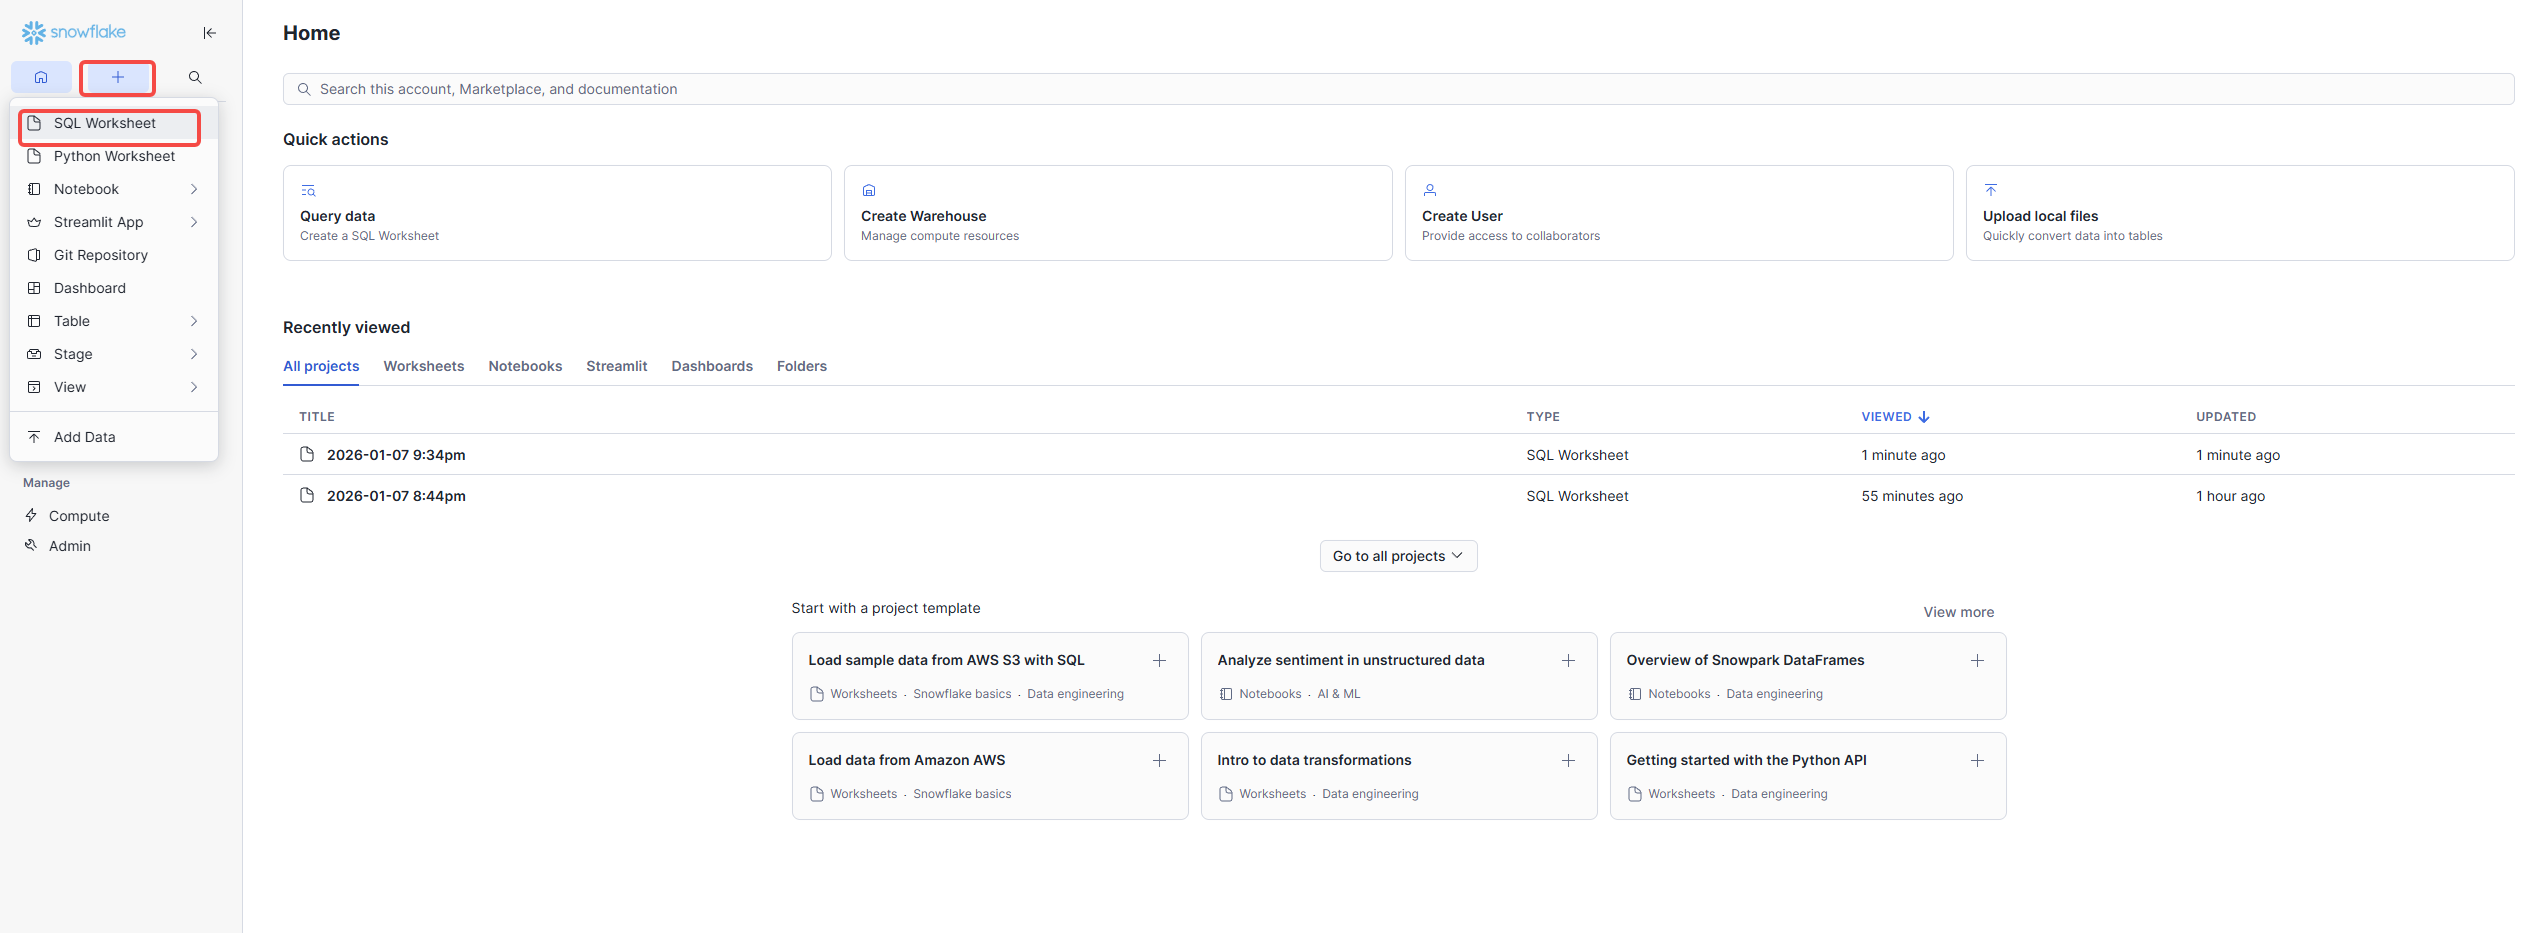Expand the Stage submenu arrow

click(194, 354)
